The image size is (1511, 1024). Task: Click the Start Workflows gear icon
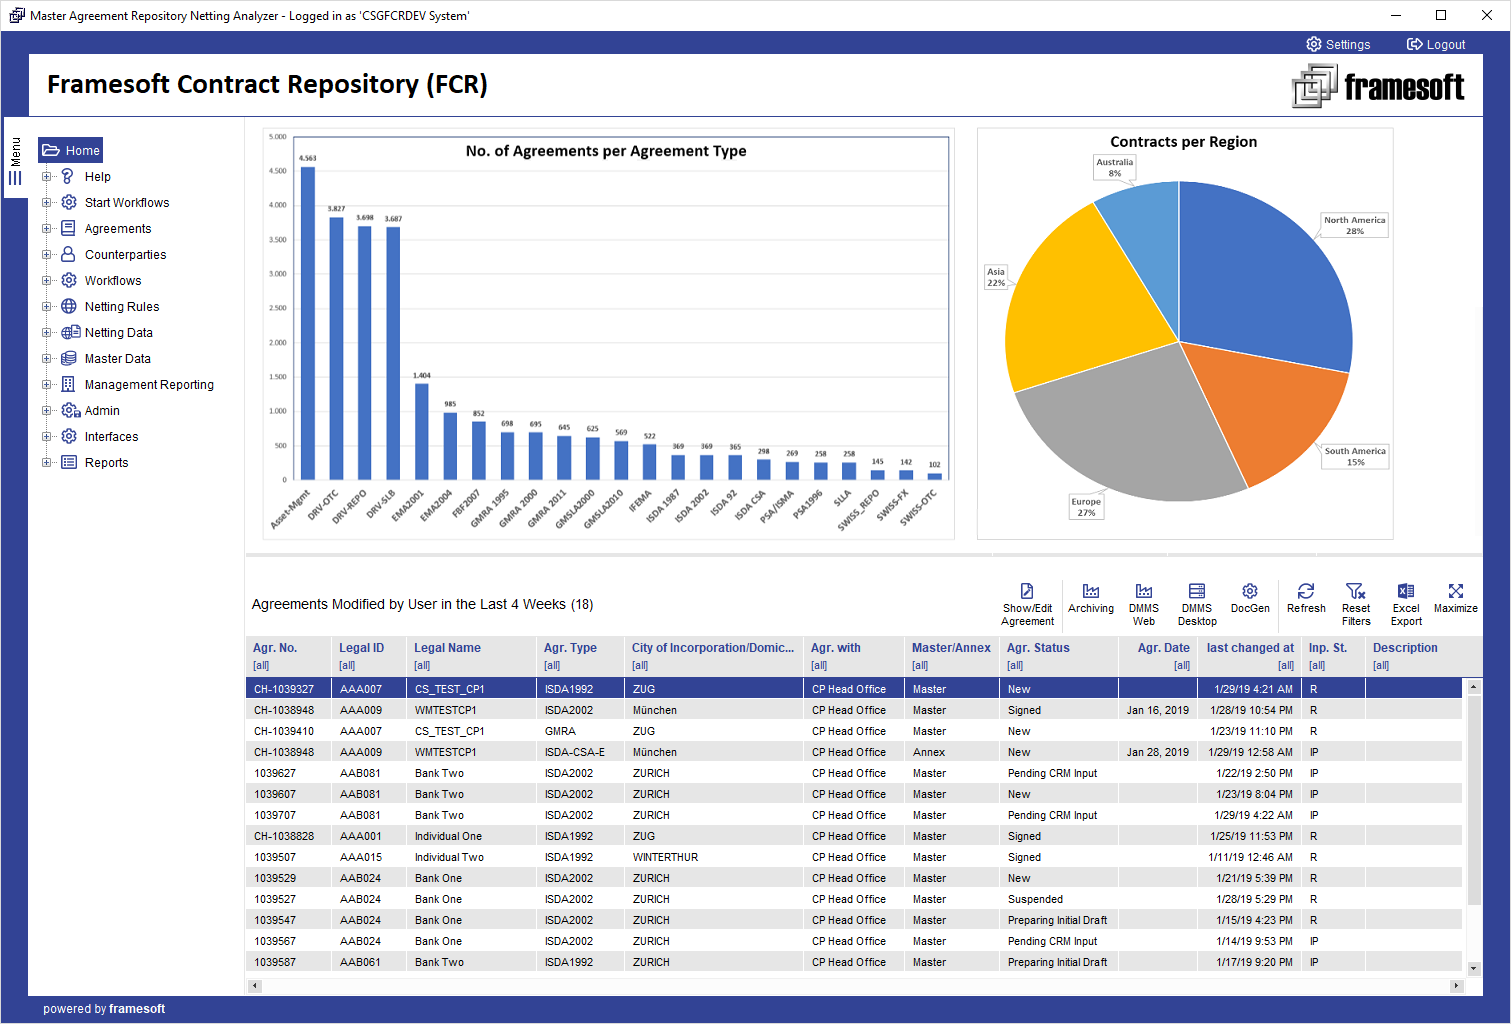coord(69,202)
